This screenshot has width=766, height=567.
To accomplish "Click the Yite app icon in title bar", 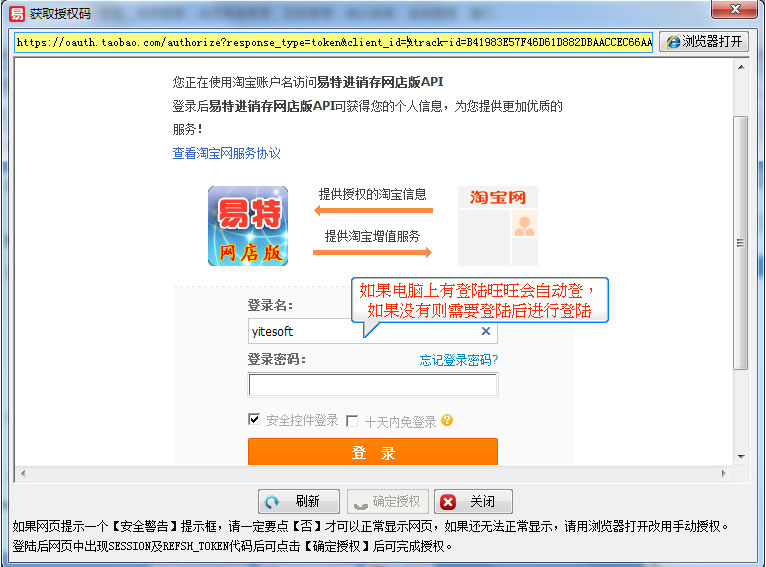I will [x=17, y=14].
